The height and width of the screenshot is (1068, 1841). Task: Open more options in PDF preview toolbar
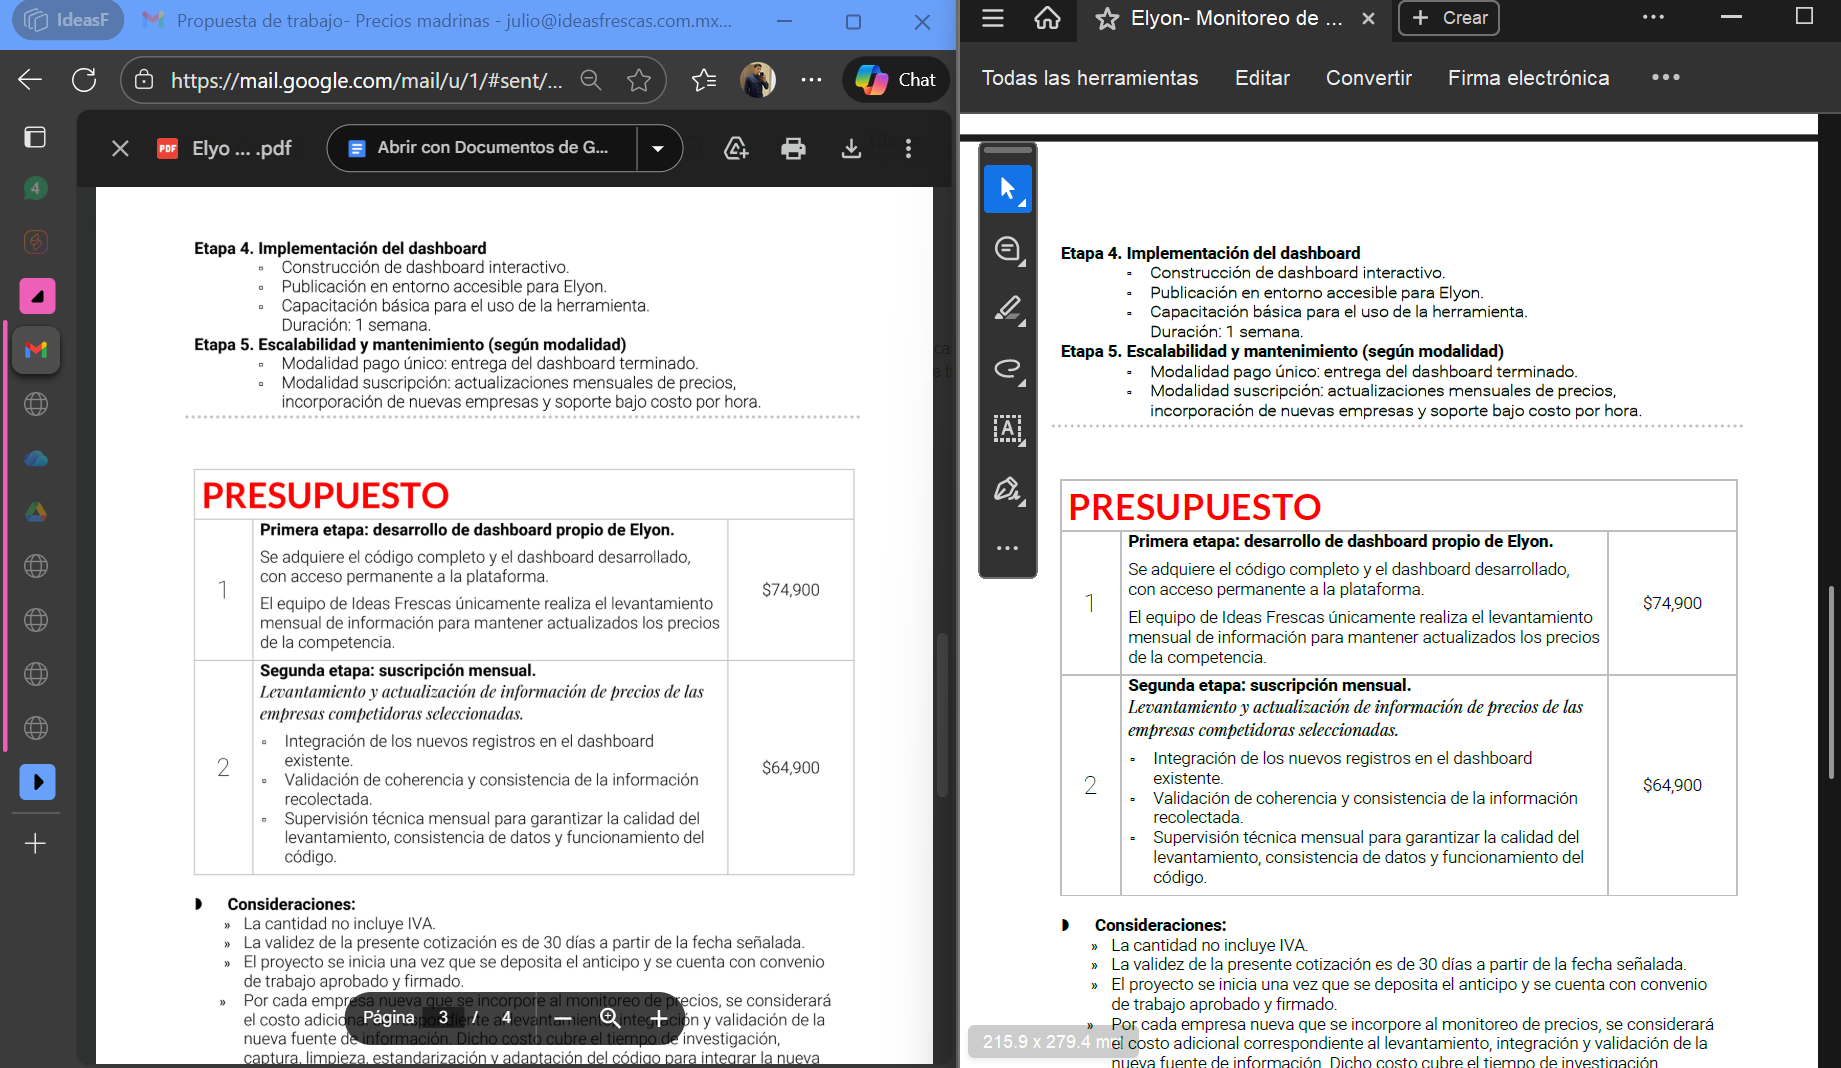(x=908, y=149)
